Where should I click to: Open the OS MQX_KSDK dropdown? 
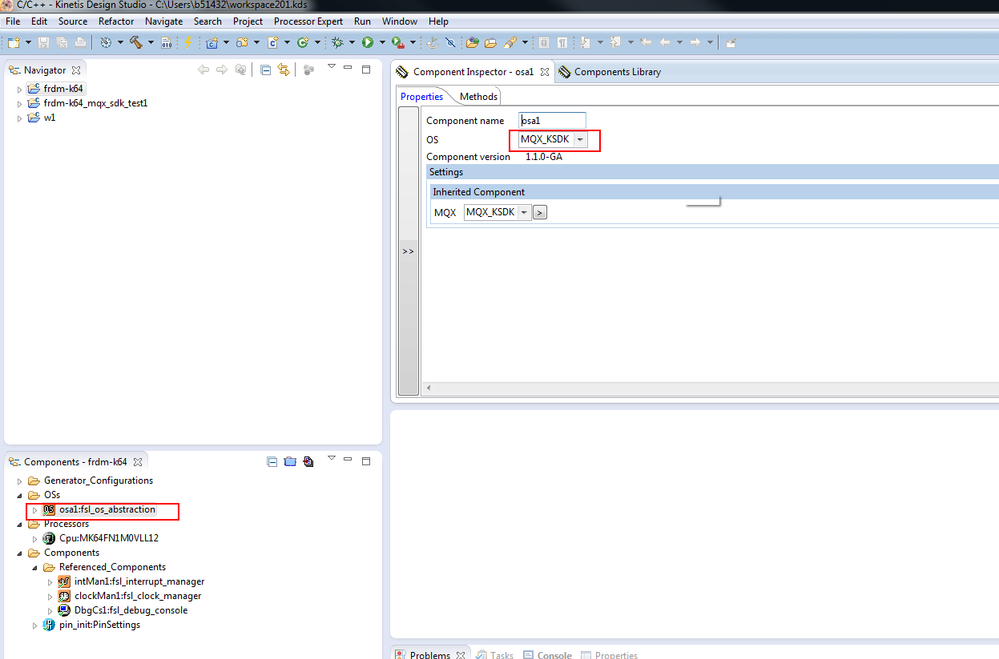click(580, 140)
